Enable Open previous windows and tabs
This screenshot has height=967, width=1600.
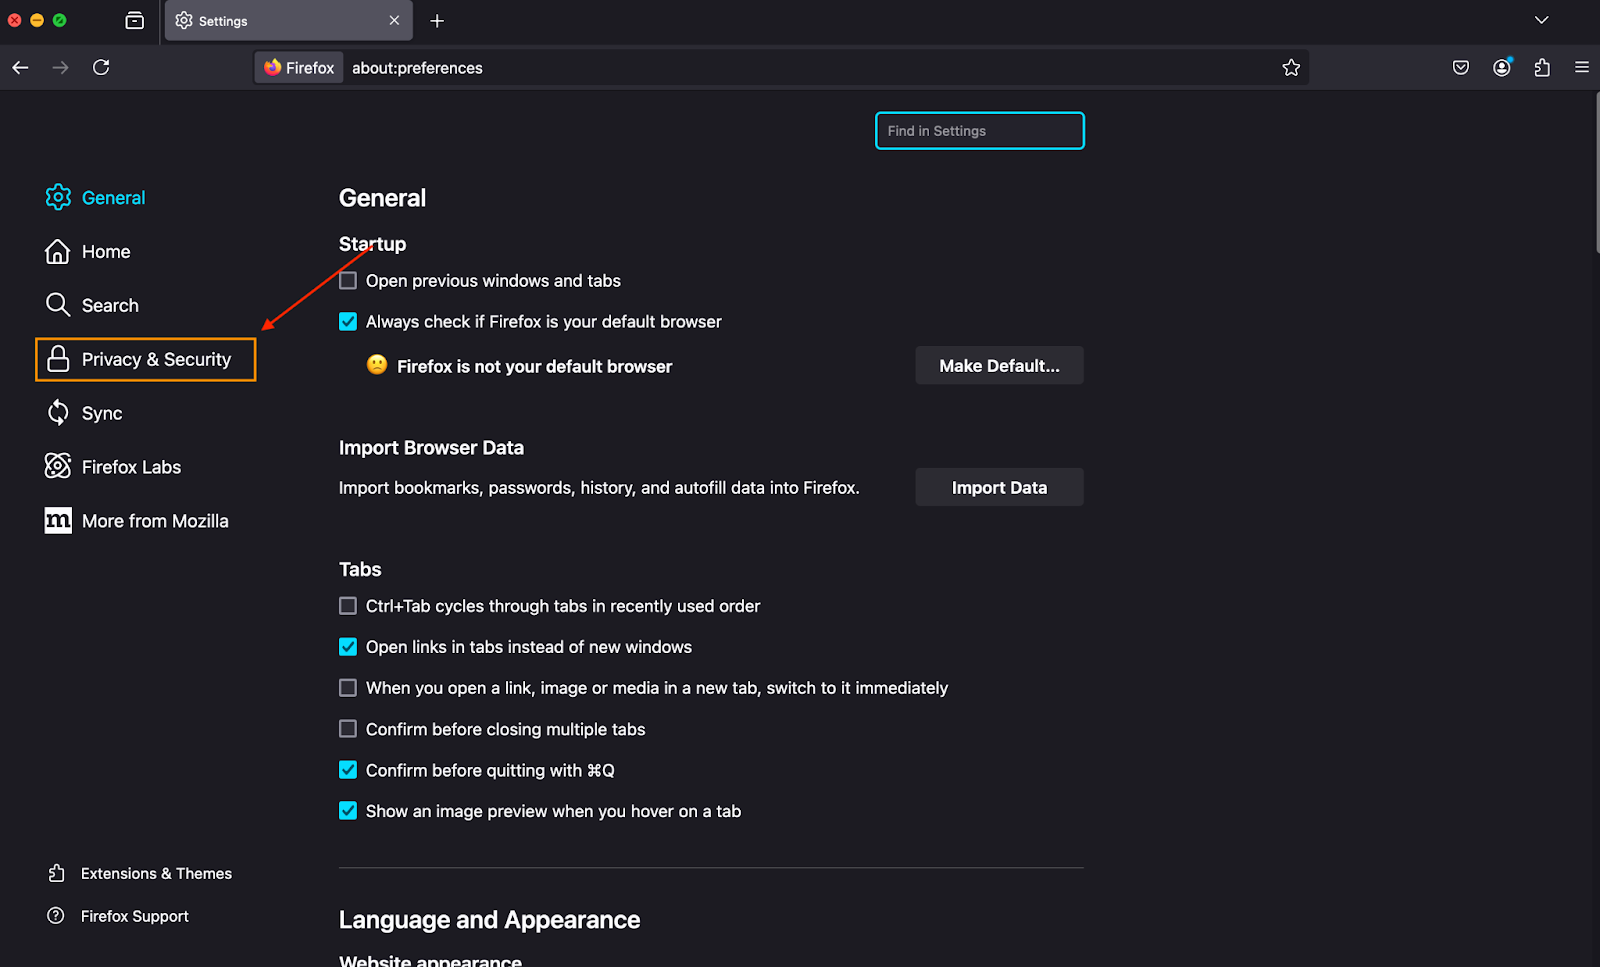pyautogui.click(x=348, y=280)
